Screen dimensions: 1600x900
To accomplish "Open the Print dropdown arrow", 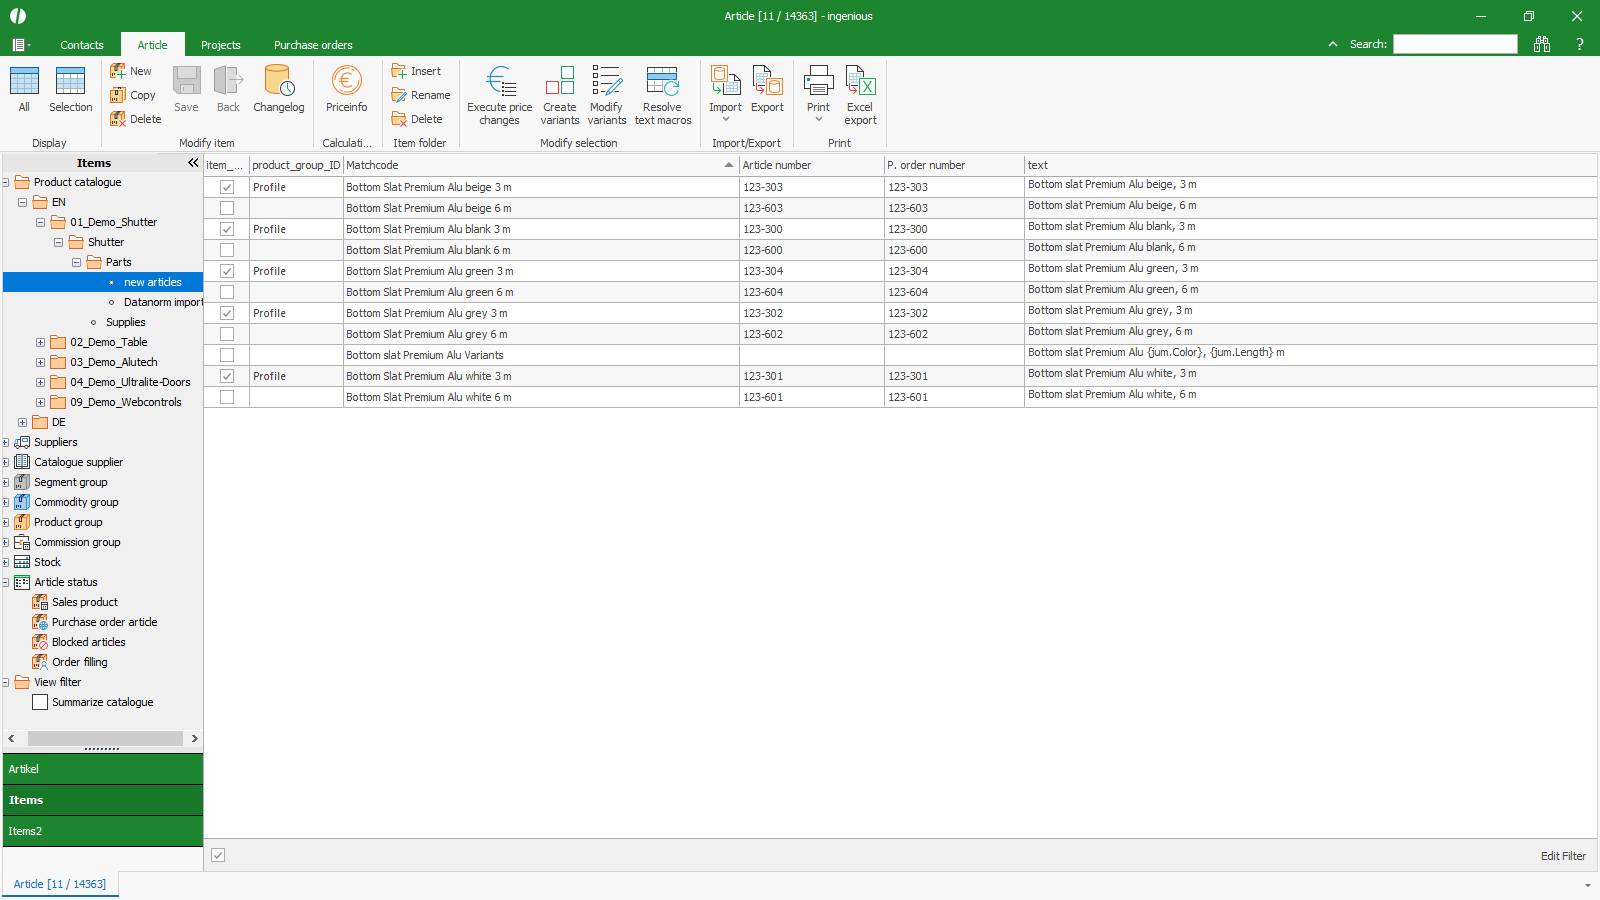I will 818,120.
